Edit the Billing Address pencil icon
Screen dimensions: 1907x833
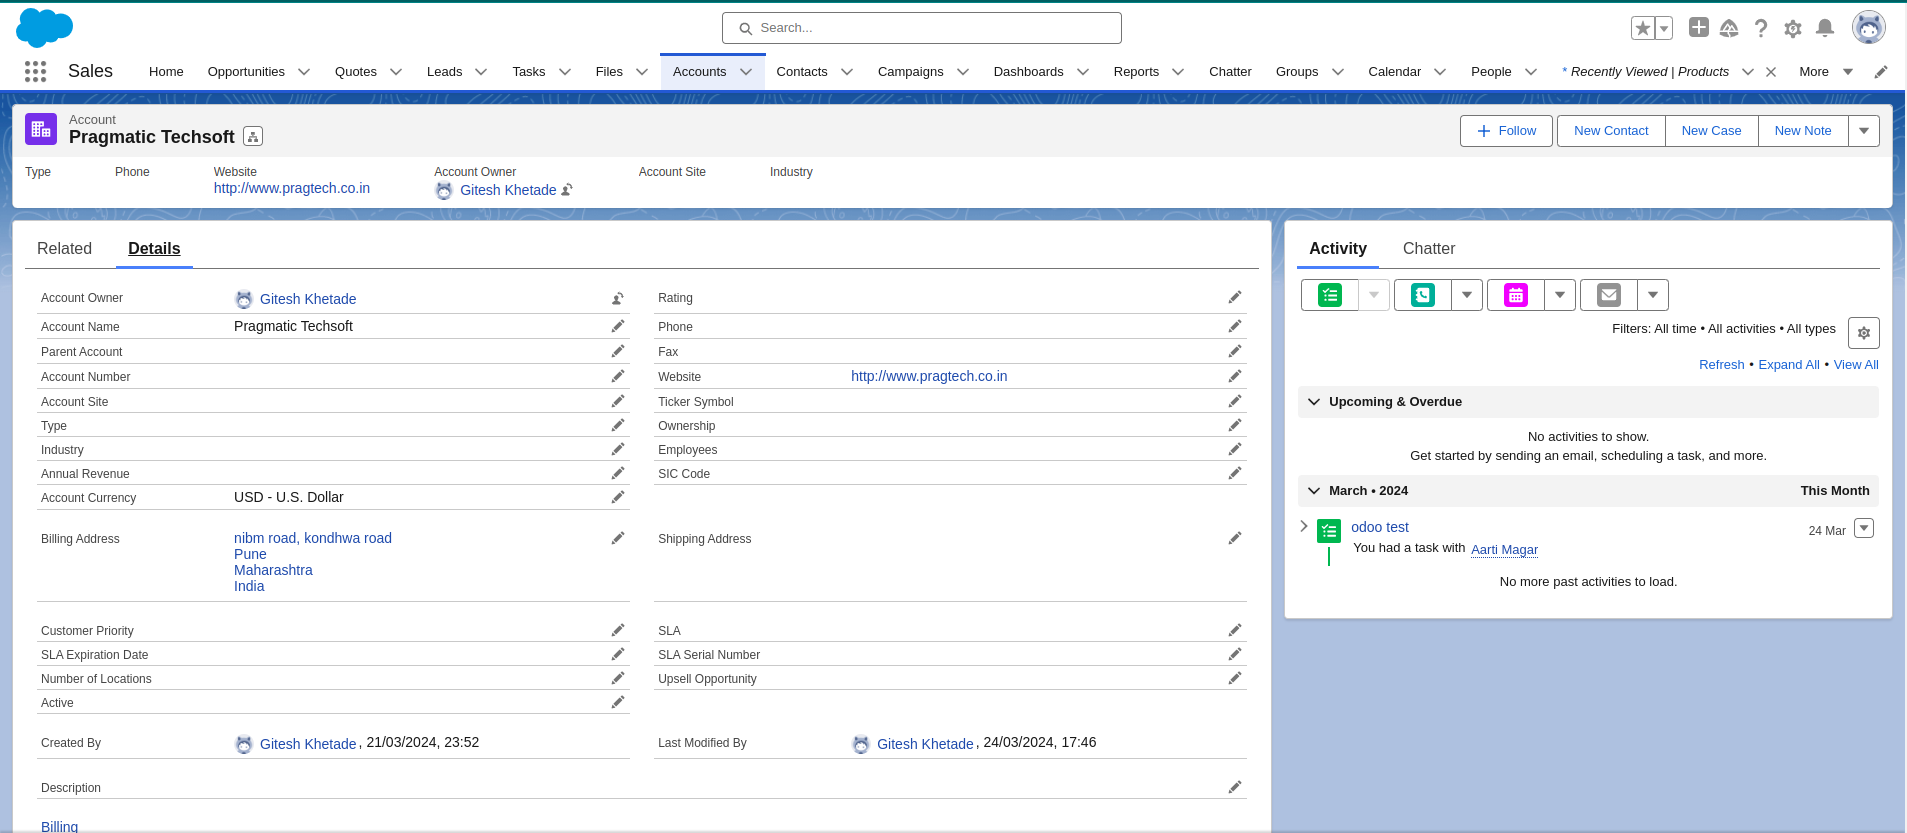[618, 538]
